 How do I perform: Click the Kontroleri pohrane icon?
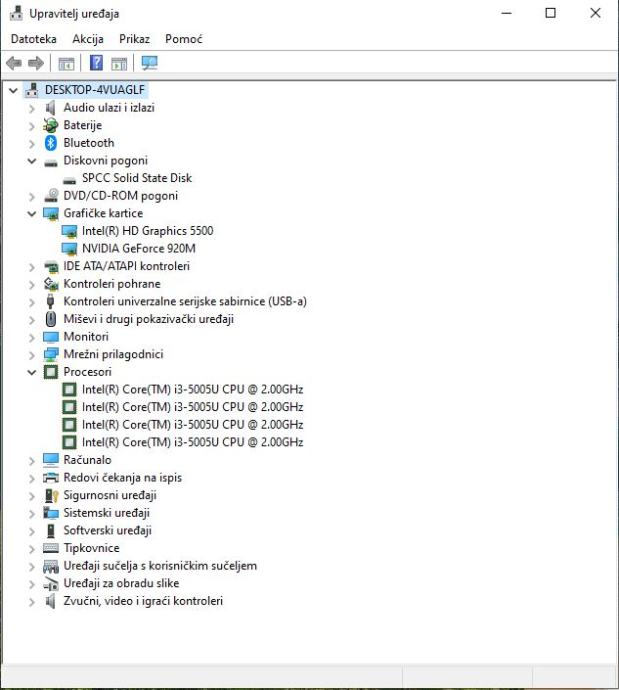click(51, 284)
